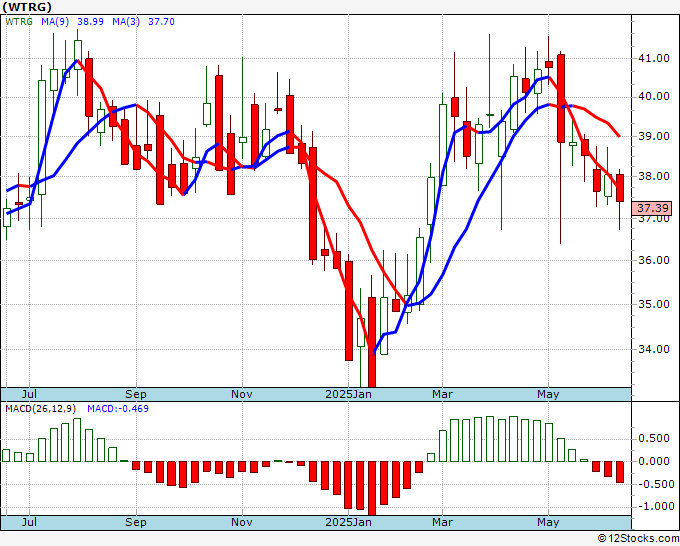Click the 40.00 price axis label
This screenshot has height=546, width=680.
(x=654, y=97)
